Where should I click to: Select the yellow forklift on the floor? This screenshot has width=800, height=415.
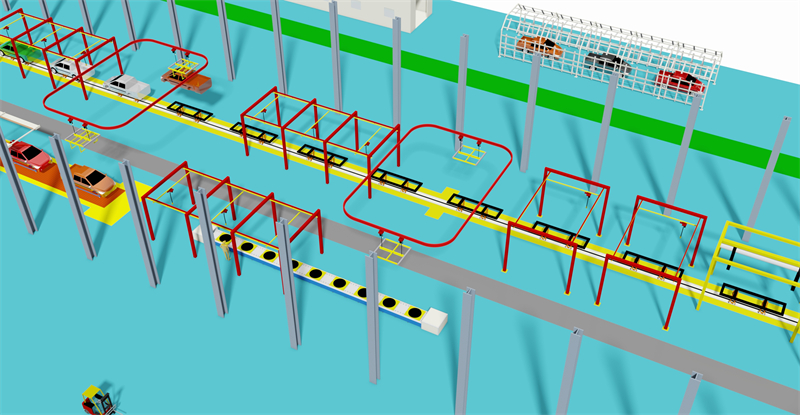pyautogui.click(x=98, y=402)
